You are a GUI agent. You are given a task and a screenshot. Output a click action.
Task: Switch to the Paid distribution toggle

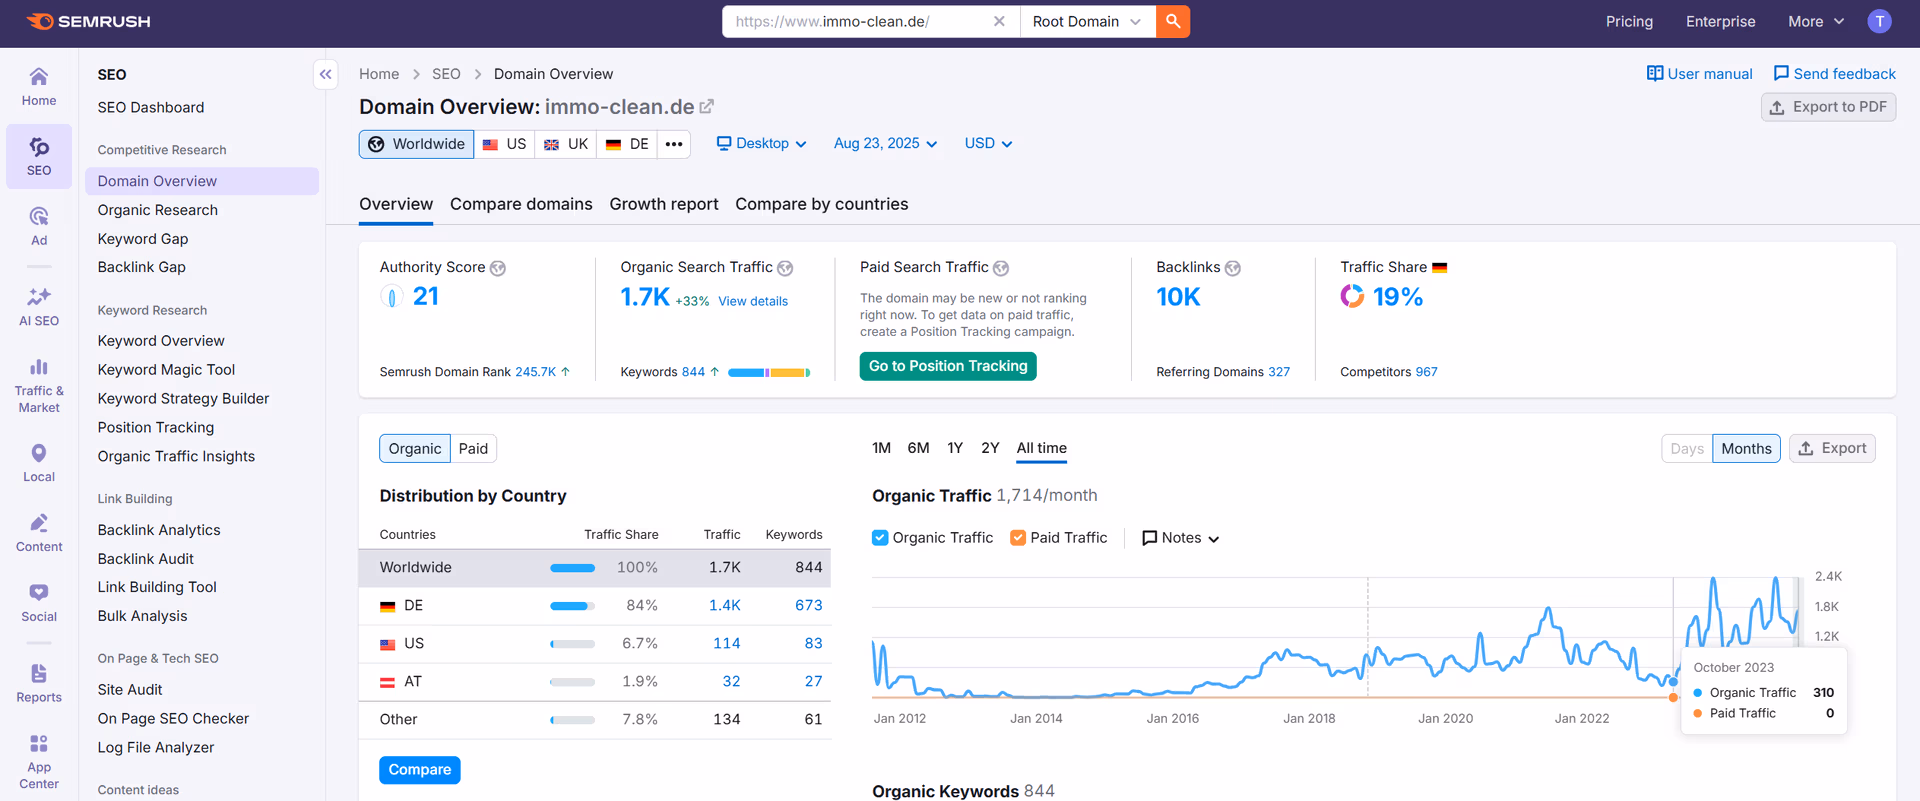click(x=473, y=449)
